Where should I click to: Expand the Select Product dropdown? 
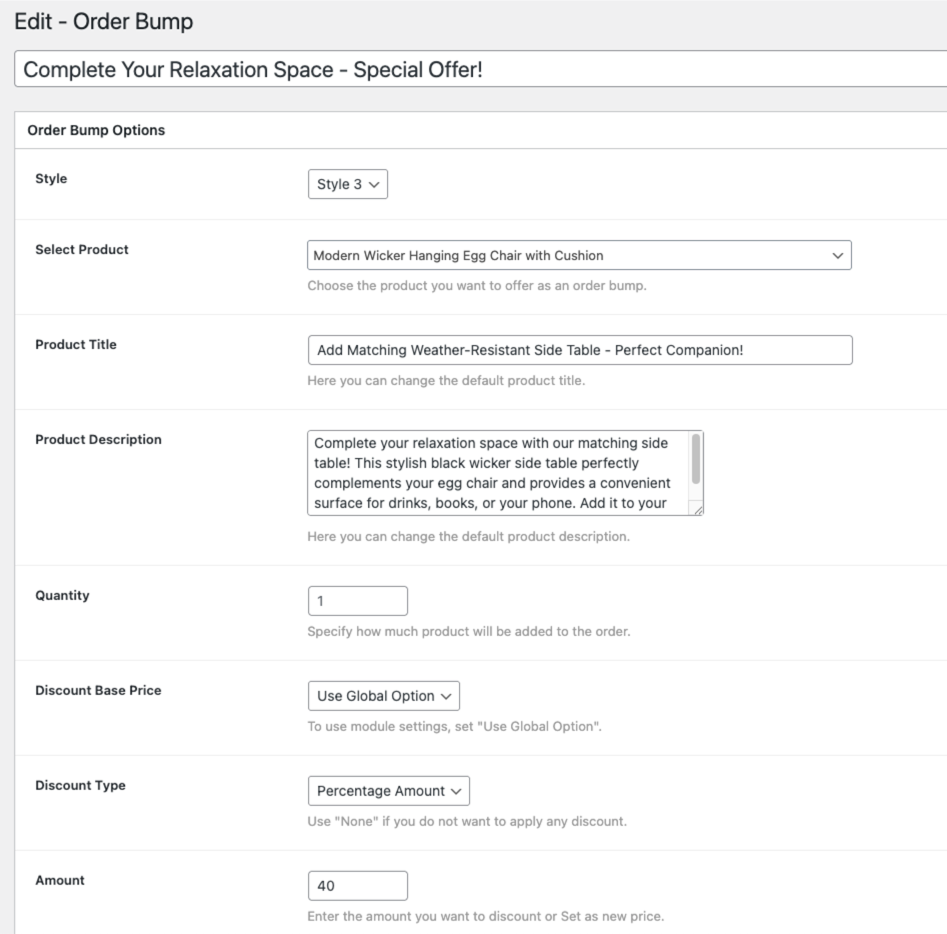pos(579,255)
